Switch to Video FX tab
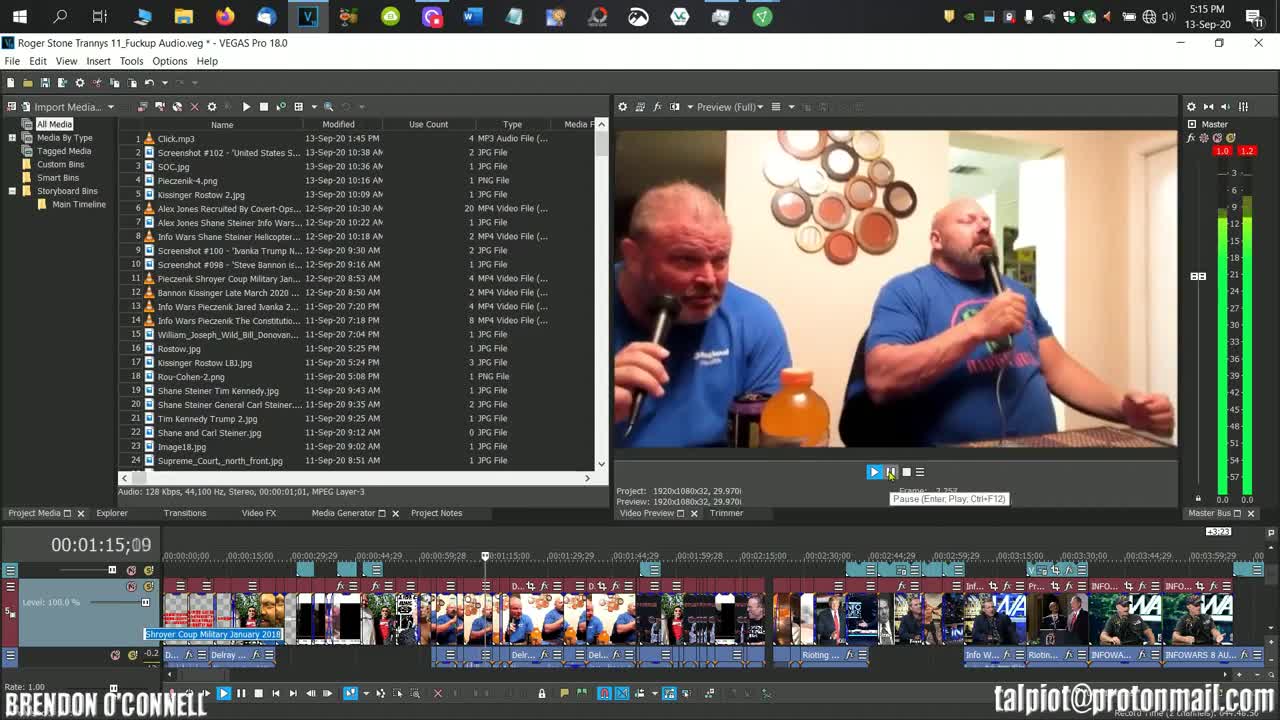The width and height of the screenshot is (1280, 720). 259,513
